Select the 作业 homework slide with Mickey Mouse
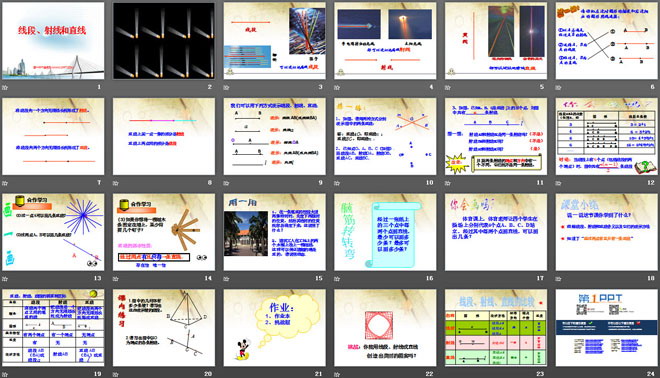 click(x=274, y=327)
